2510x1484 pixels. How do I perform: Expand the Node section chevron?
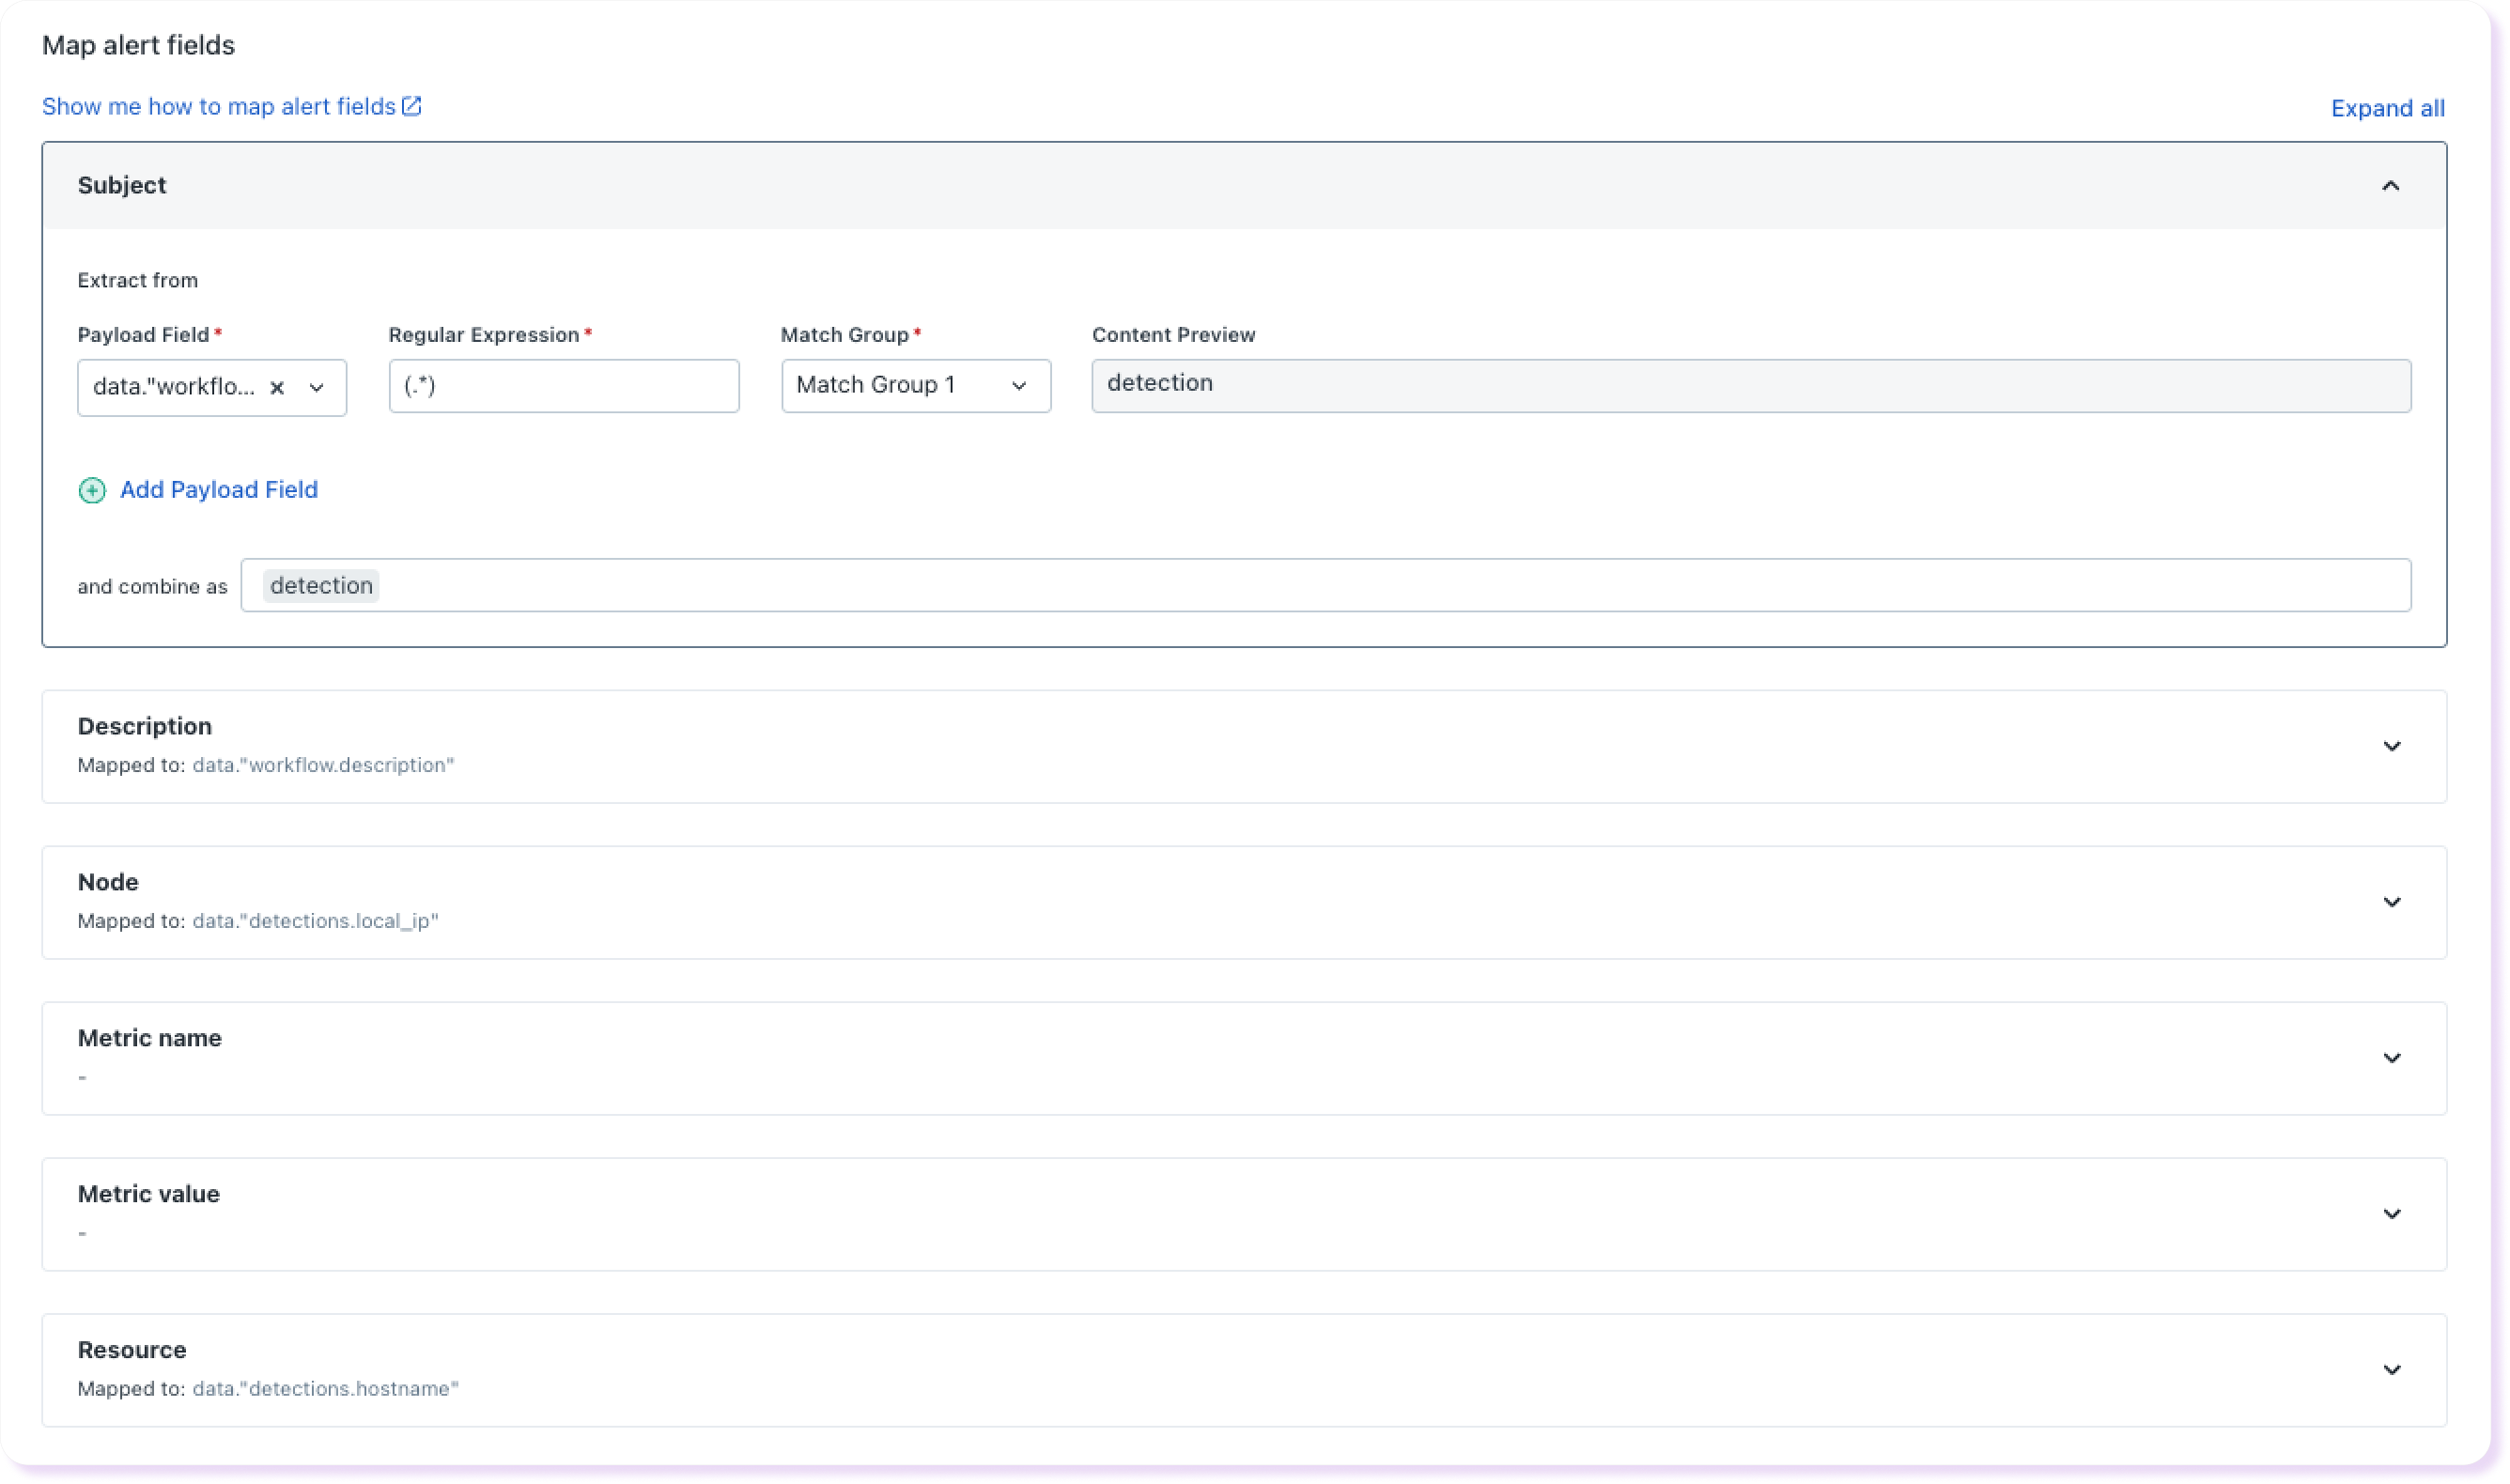(2391, 902)
